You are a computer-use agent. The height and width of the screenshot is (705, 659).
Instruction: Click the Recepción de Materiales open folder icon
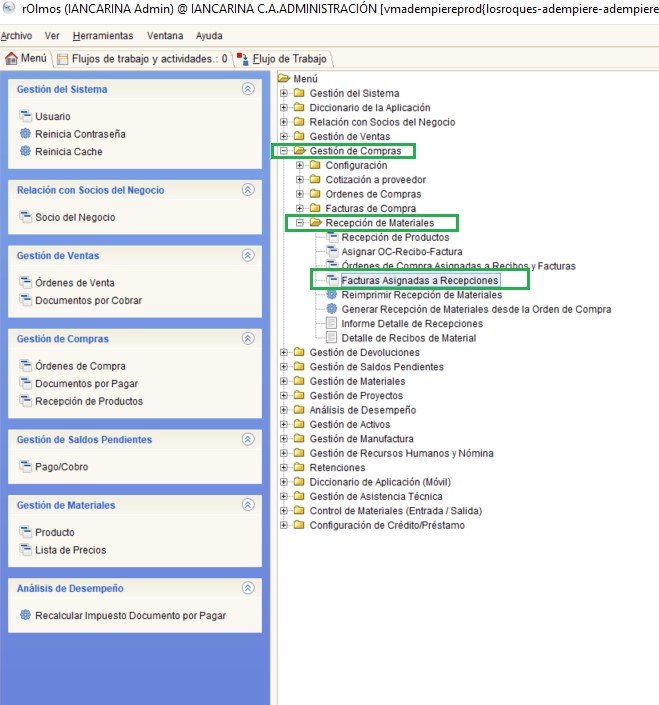pyautogui.click(x=316, y=223)
